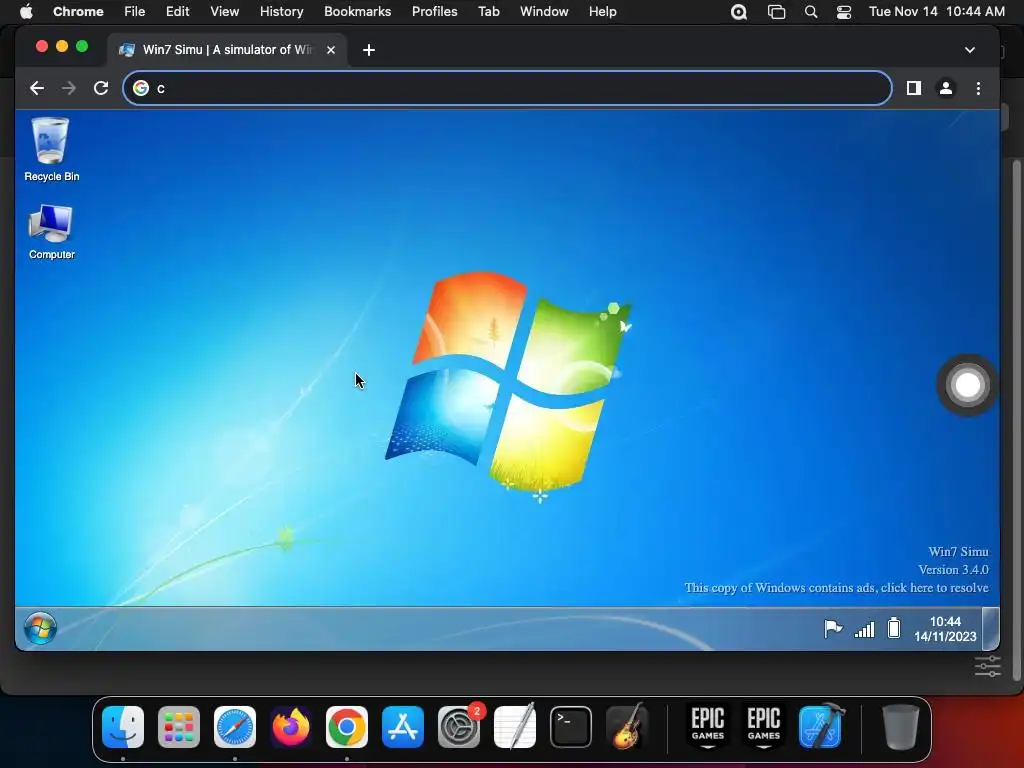The height and width of the screenshot is (768, 1024).
Task: Expand the tab search chevron
Action: (x=970, y=50)
